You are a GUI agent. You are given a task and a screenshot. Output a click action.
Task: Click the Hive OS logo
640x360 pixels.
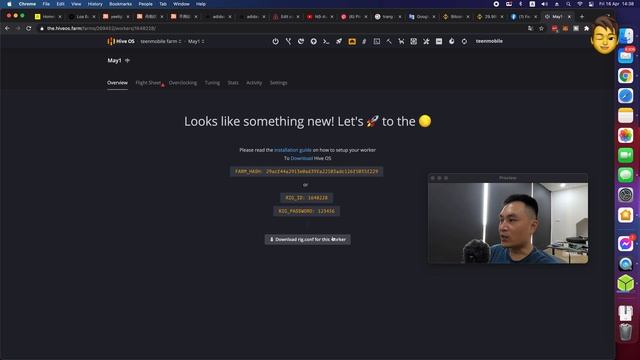point(121,41)
